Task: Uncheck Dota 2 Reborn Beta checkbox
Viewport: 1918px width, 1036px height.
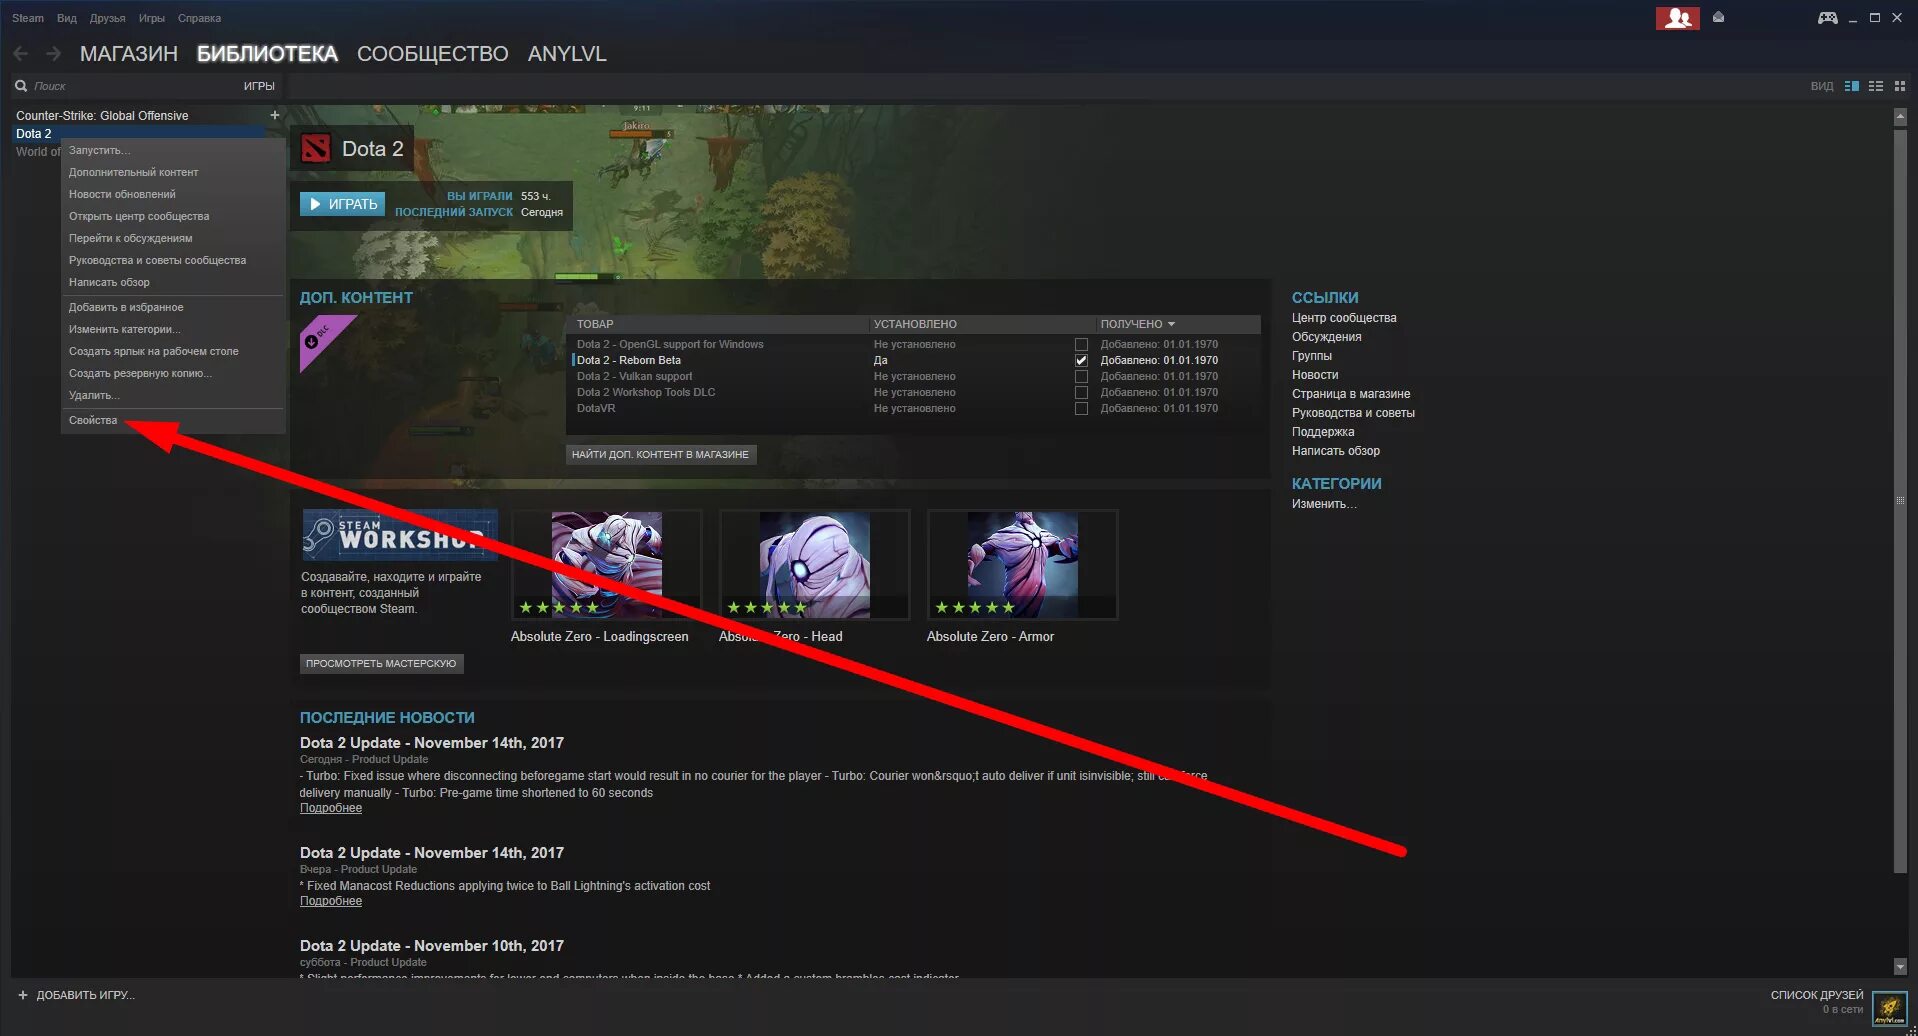Action: coord(1081,361)
